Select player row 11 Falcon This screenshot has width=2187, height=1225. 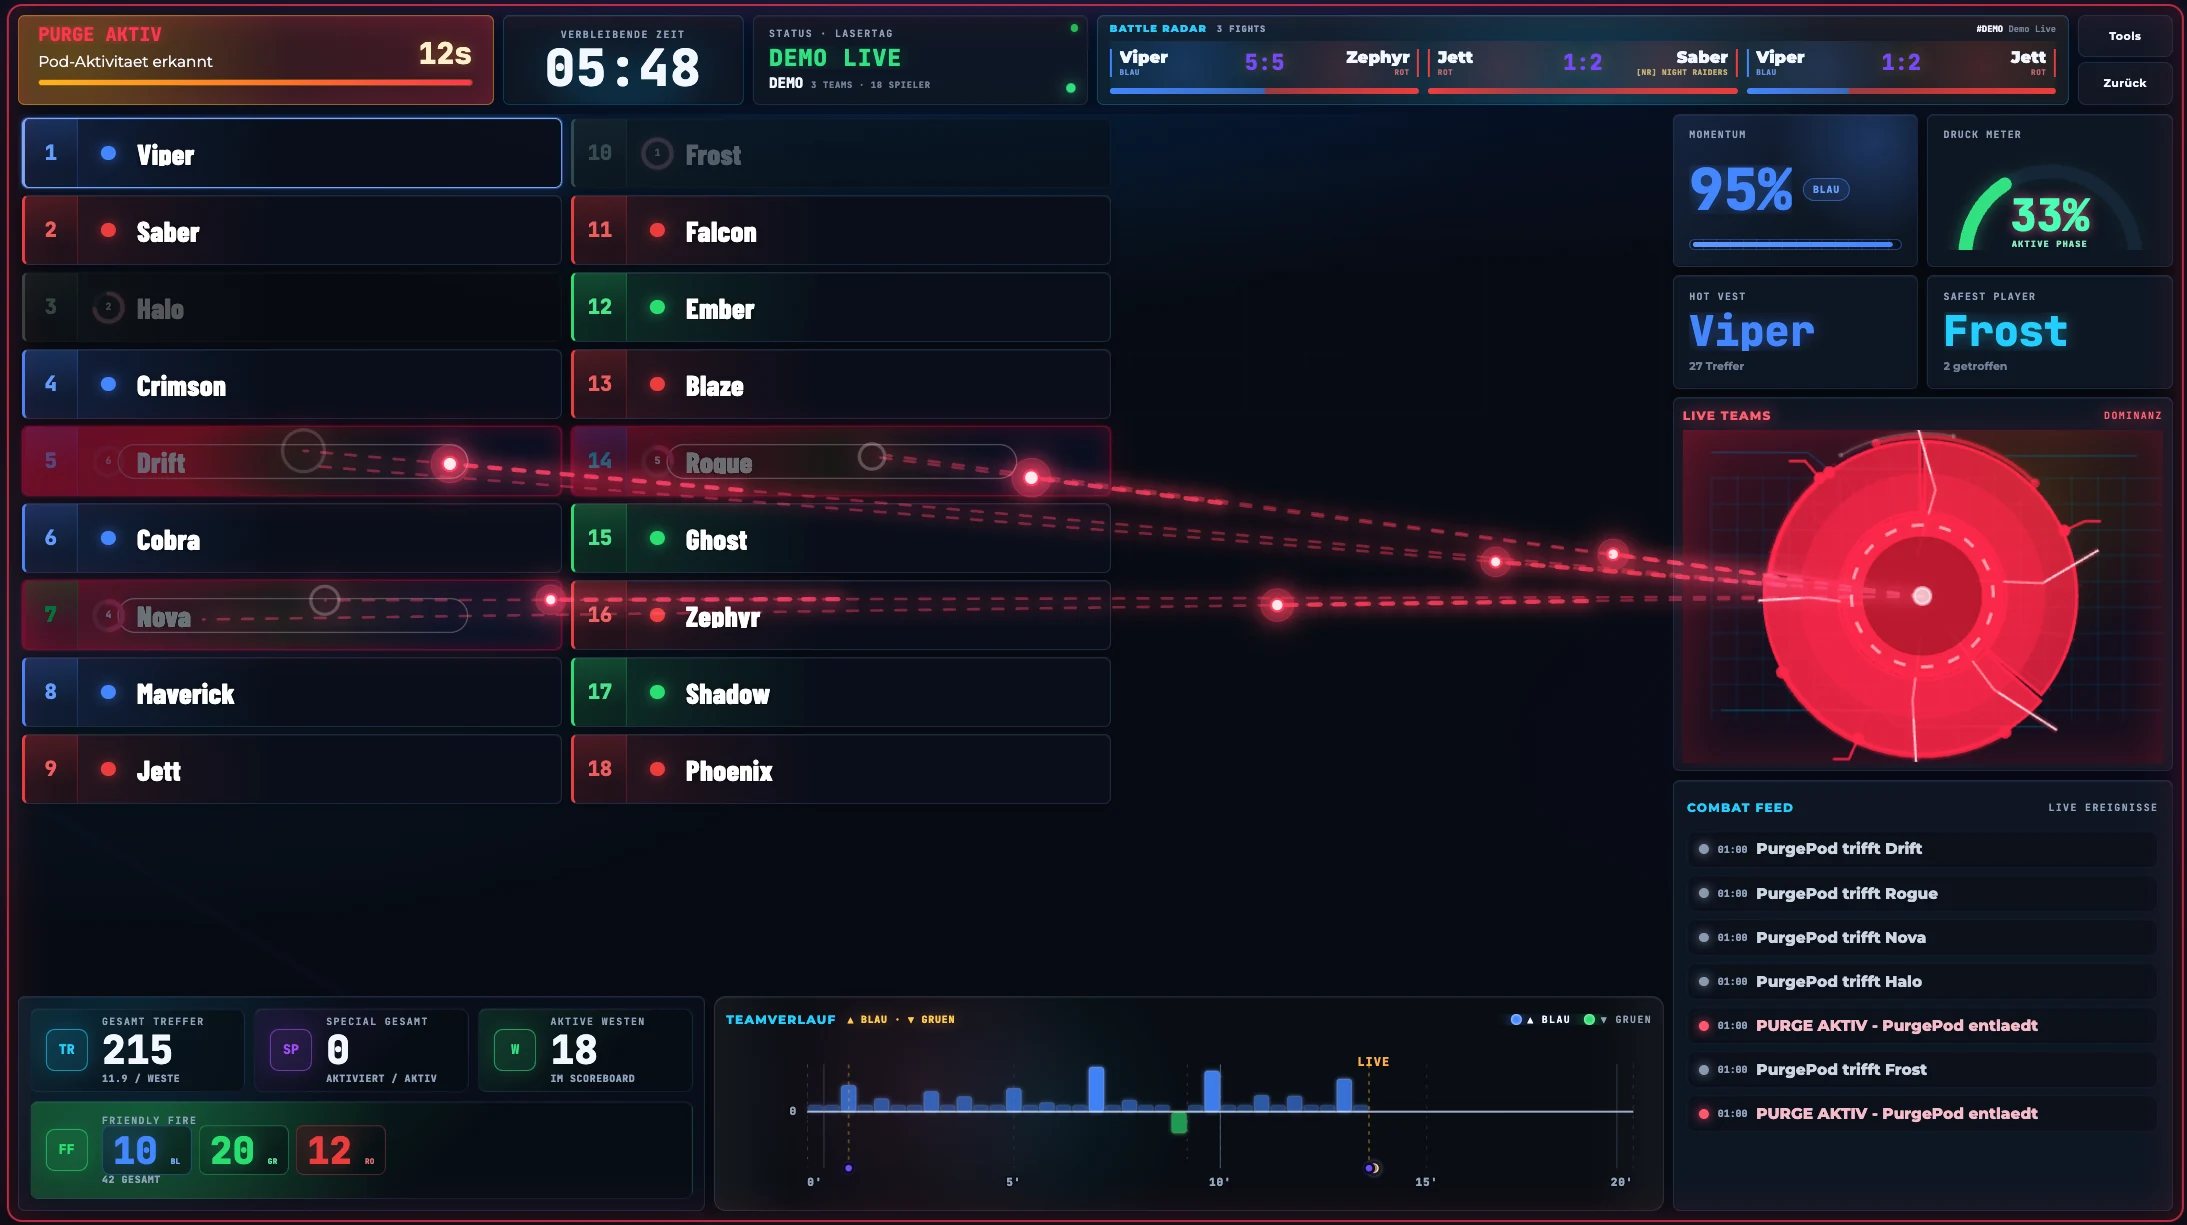click(x=841, y=230)
